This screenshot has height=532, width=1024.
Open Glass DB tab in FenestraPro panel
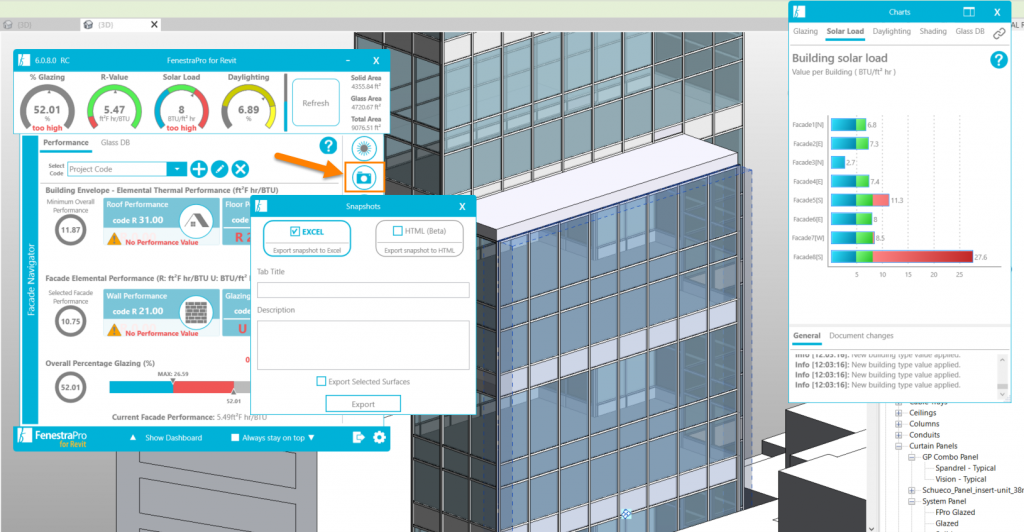(115, 142)
